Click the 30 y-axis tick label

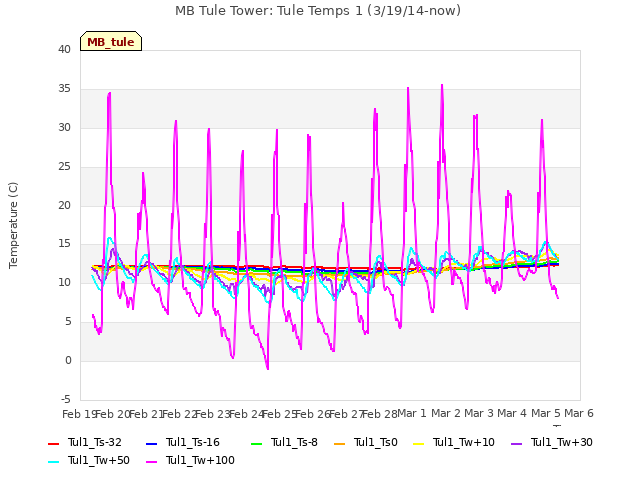pos(64,127)
